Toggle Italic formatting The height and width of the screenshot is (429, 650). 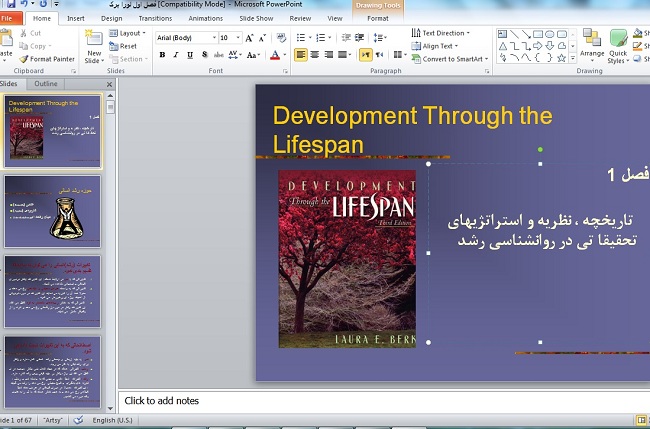[x=176, y=55]
